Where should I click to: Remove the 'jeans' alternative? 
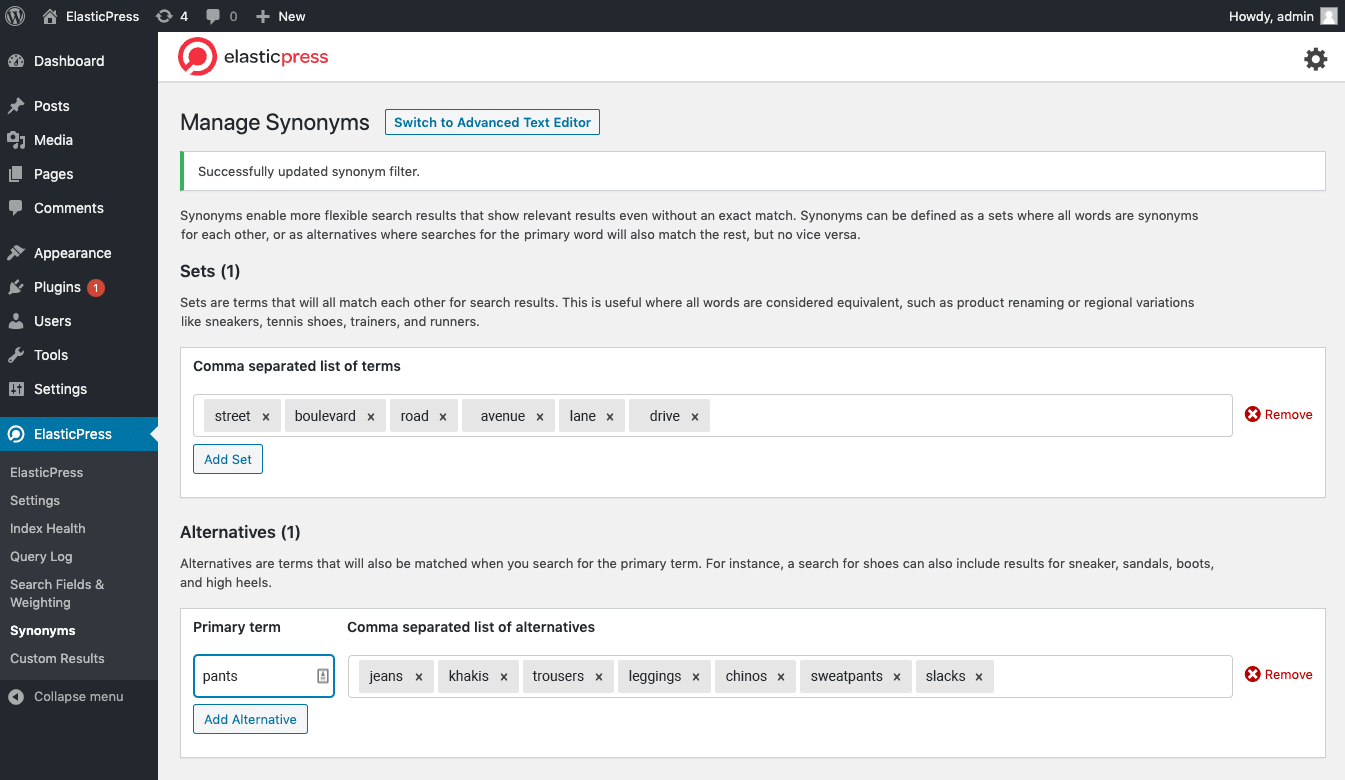pos(419,677)
